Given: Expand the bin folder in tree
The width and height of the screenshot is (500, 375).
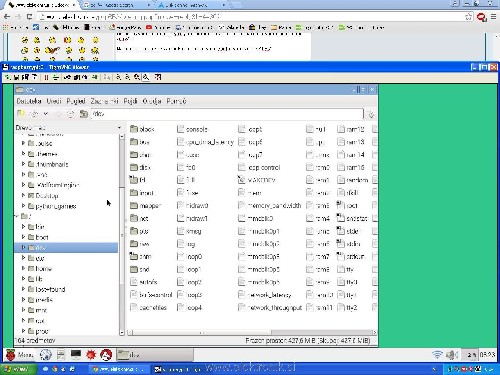Looking at the screenshot, I should coord(23,226).
